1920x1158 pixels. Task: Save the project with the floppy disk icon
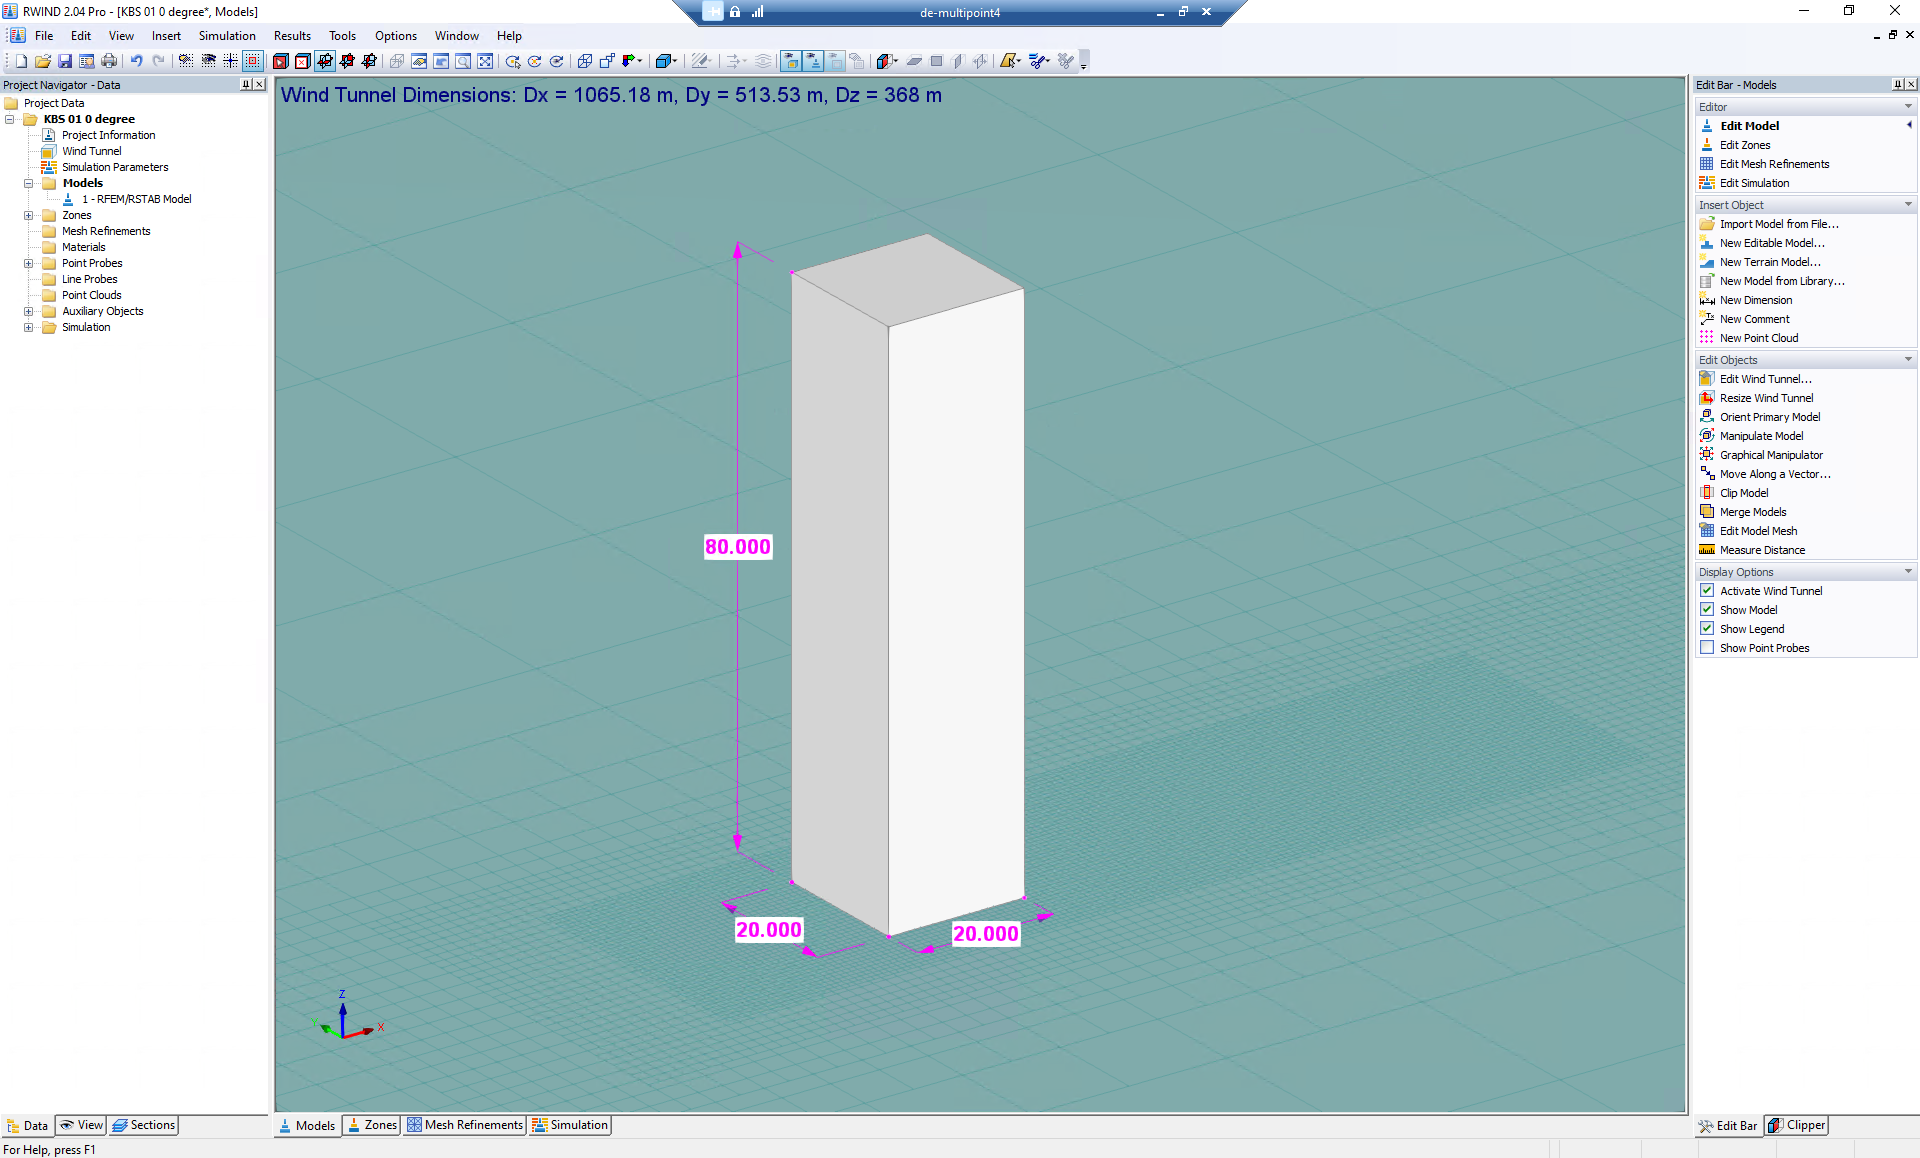[65, 61]
